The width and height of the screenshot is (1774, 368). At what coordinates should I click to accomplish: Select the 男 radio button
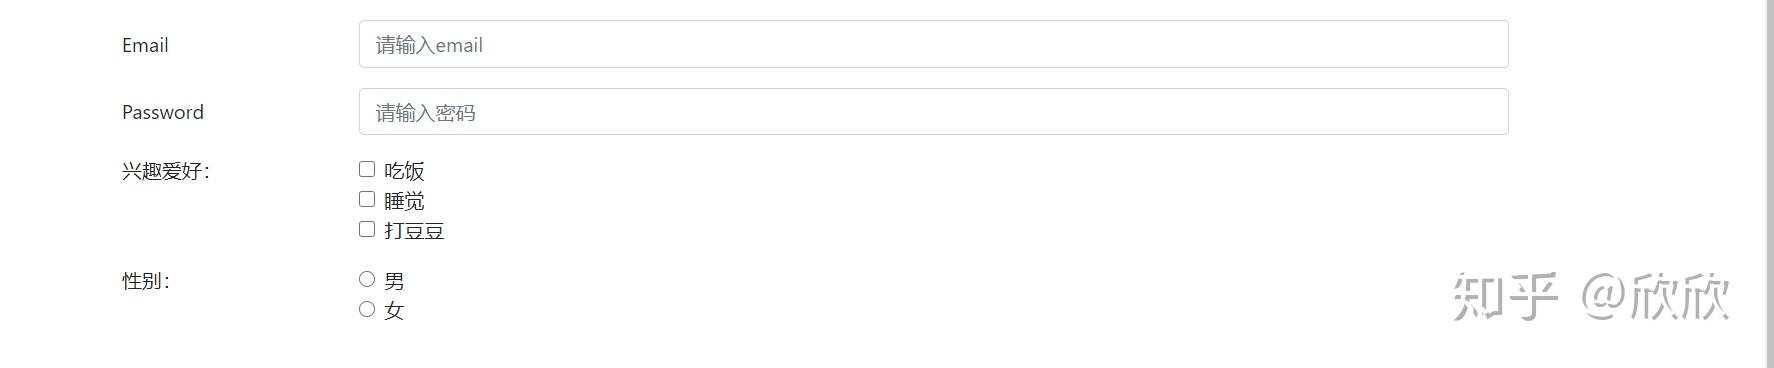367,280
